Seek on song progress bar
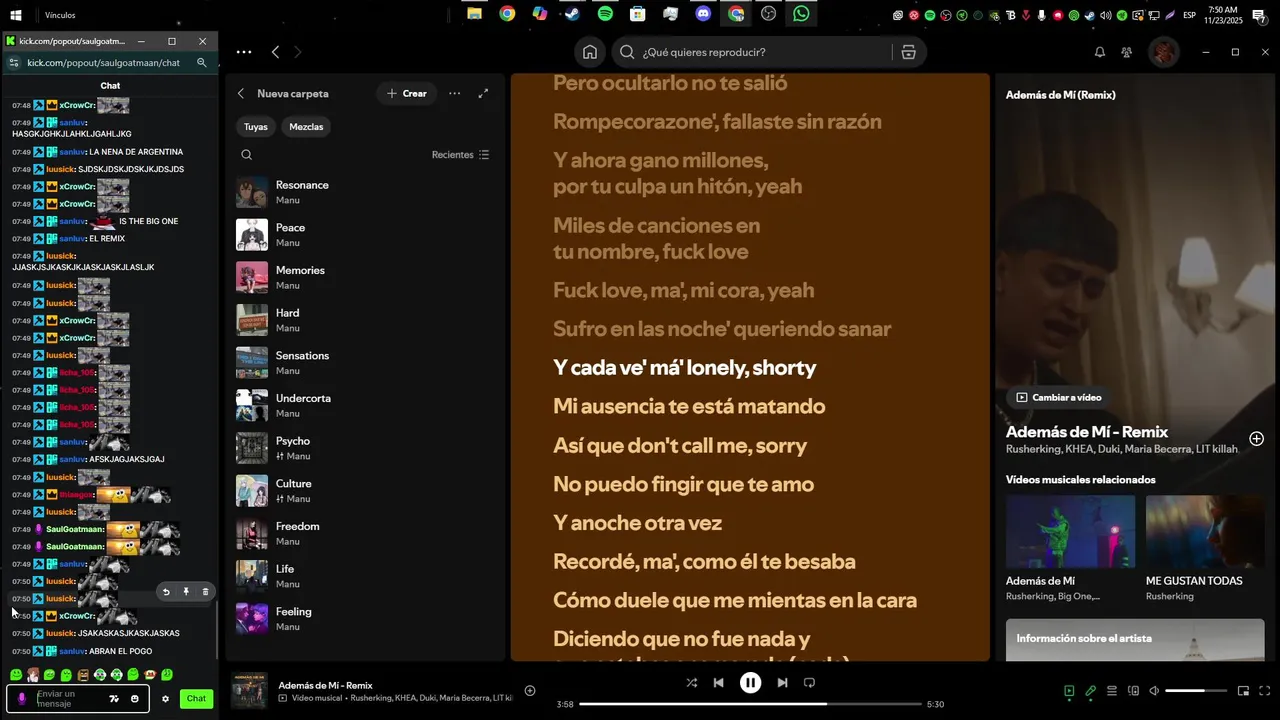This screenshot has width=1280, height=720. pyautogui.click(x=748, y=704)
